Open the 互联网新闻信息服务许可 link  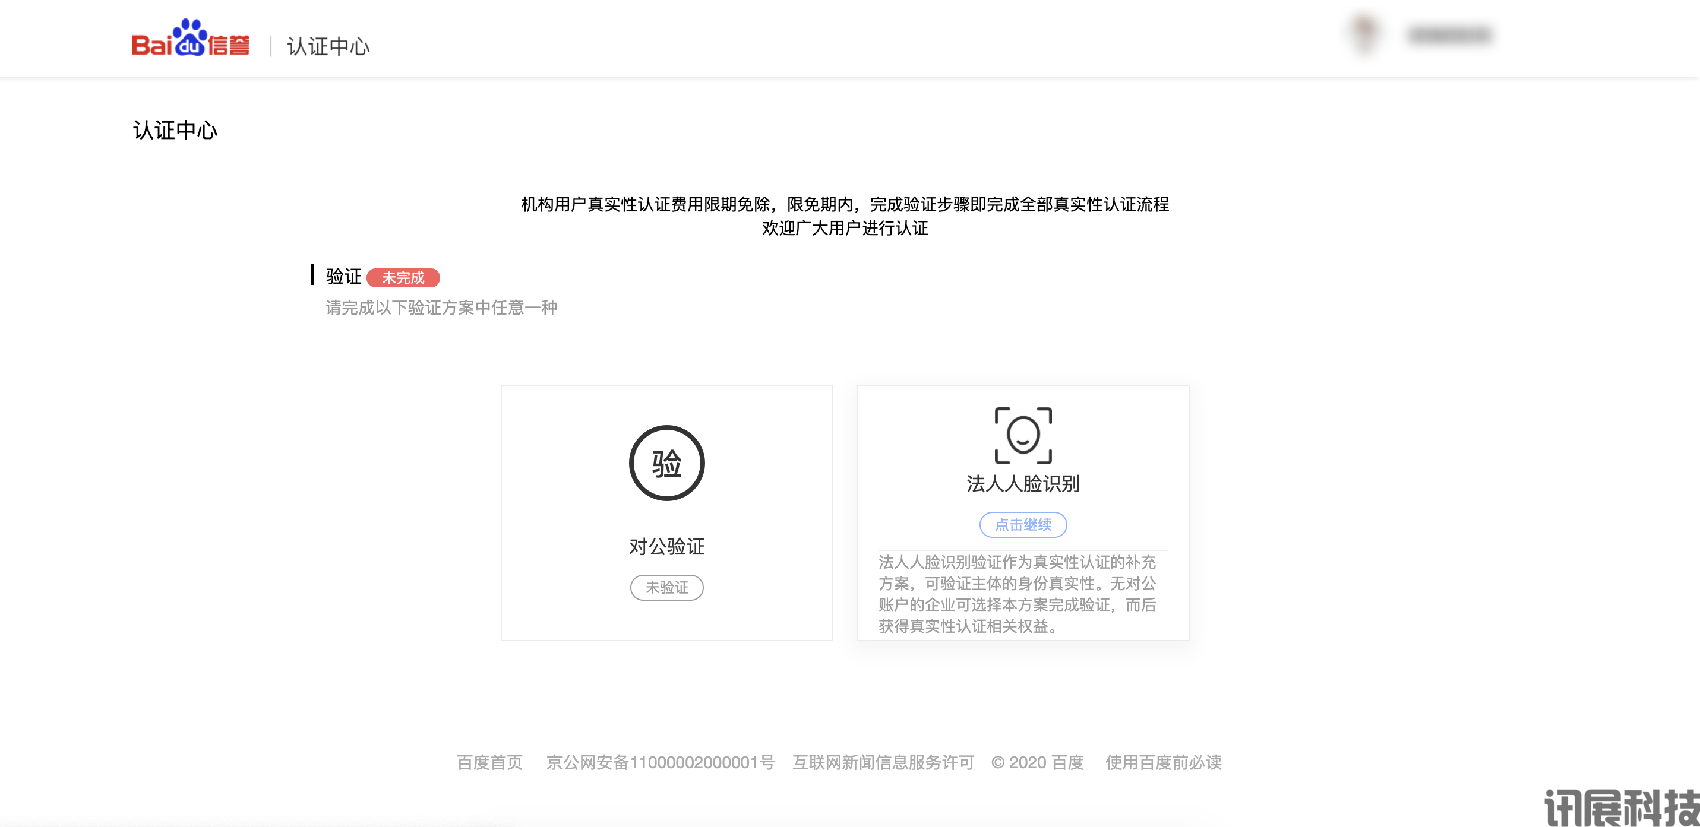coord(883,763)
